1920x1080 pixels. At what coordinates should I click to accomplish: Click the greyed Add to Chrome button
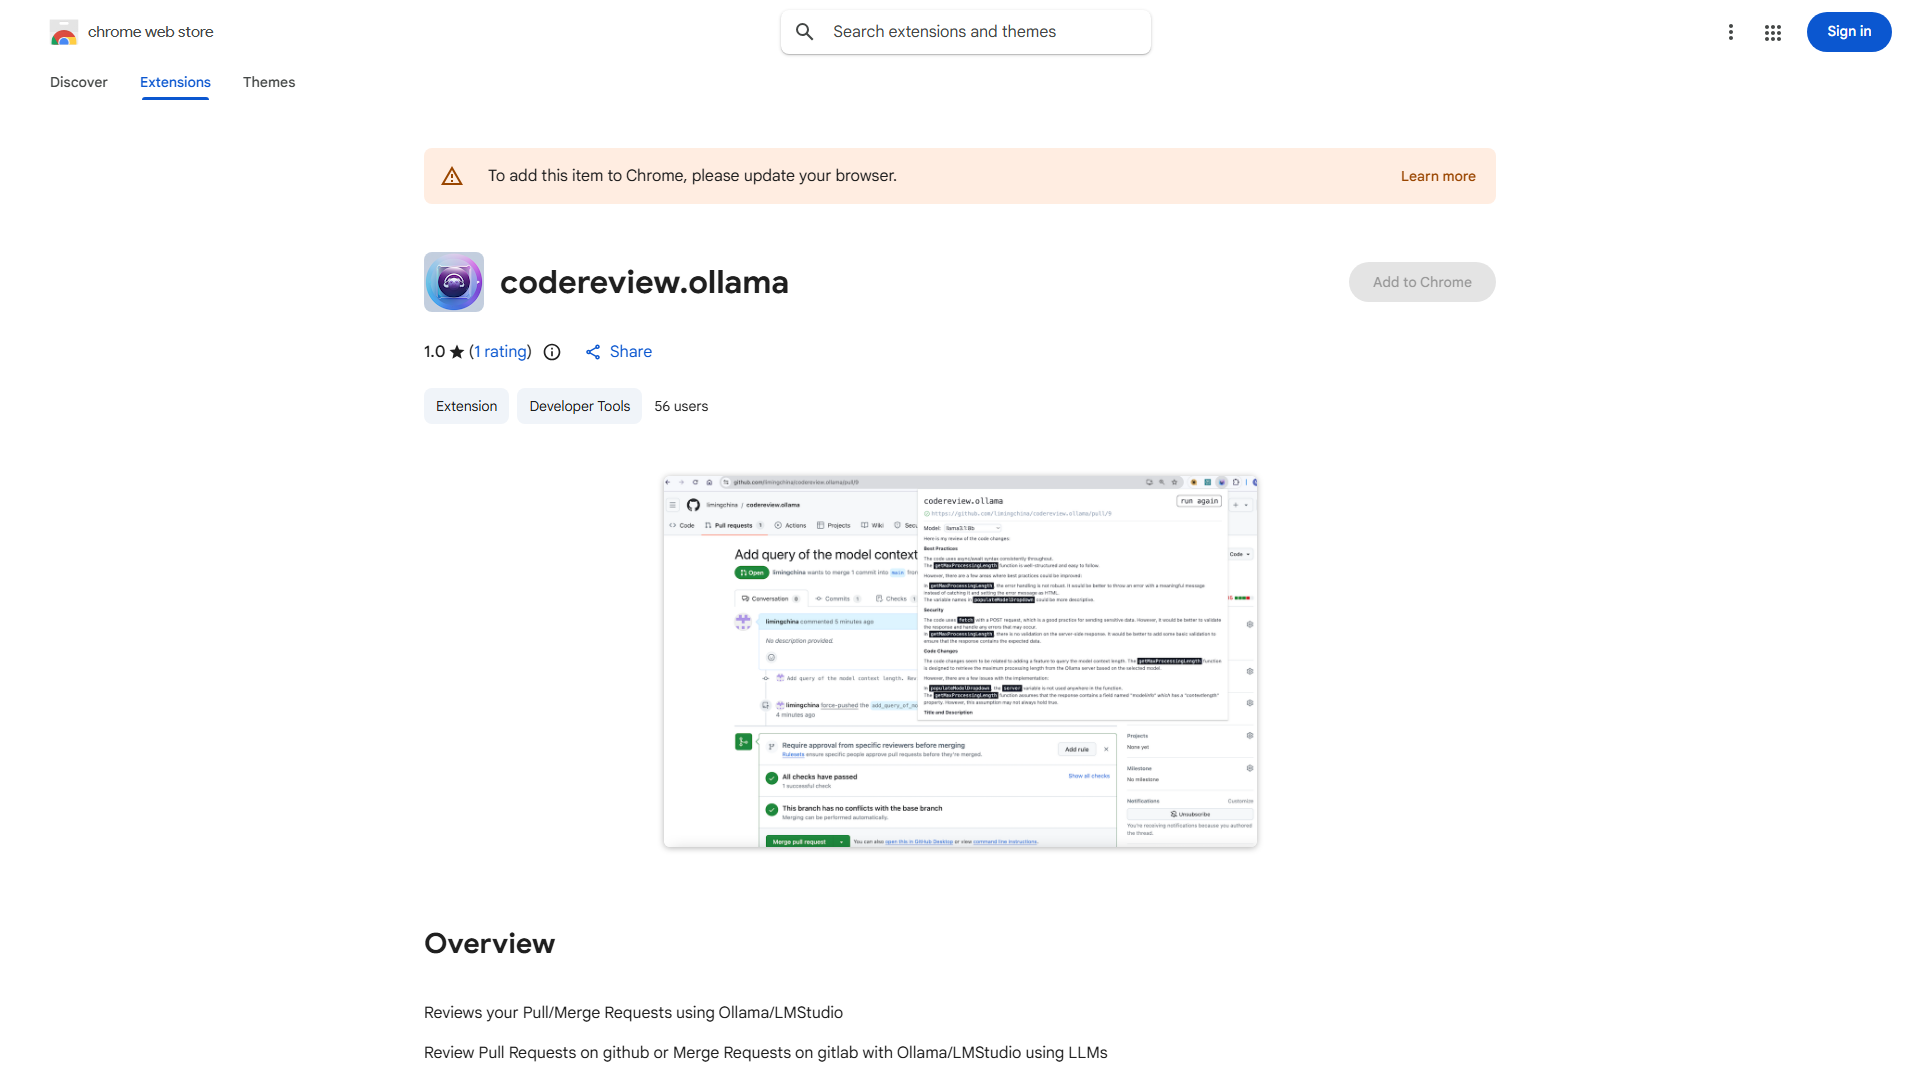pos(1421,282)
